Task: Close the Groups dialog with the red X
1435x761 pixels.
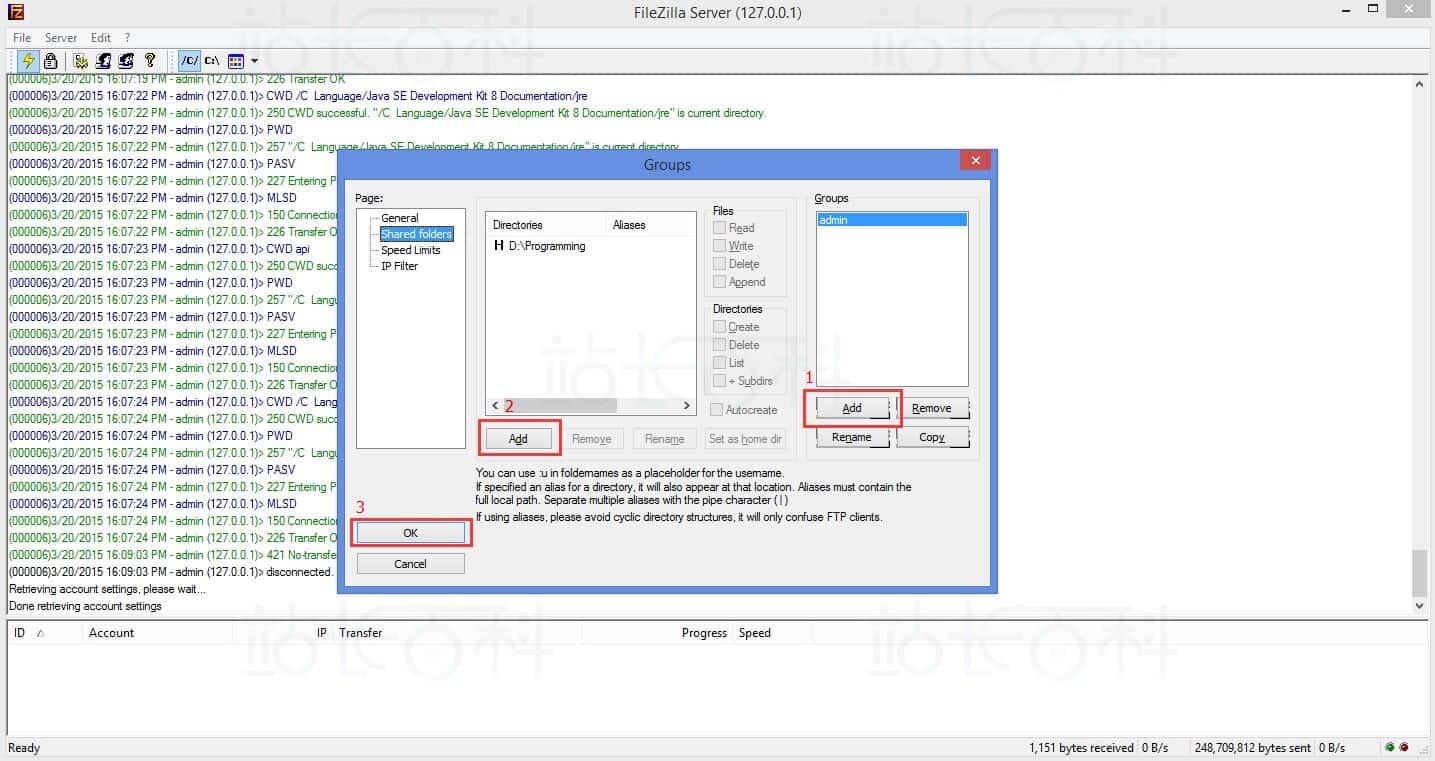Action: [975, 160]
